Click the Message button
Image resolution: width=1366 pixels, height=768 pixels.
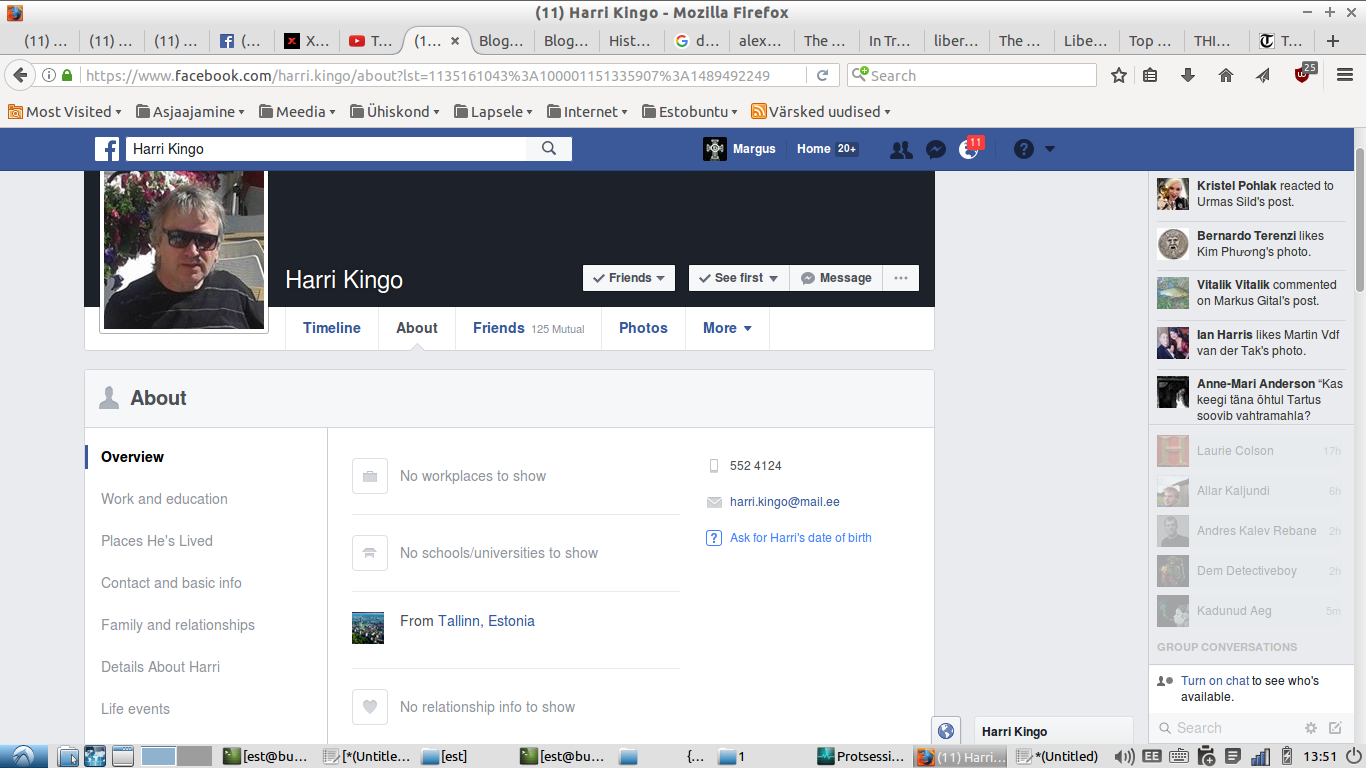tap(836, 278)
